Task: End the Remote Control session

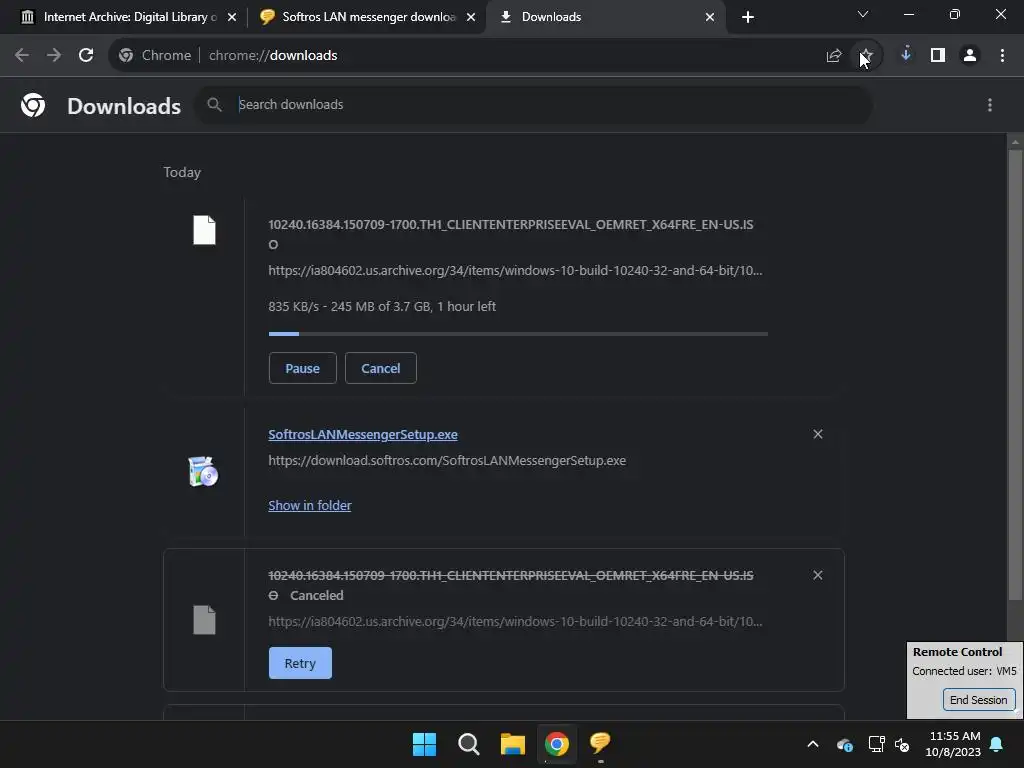Action: click(978, 700)
